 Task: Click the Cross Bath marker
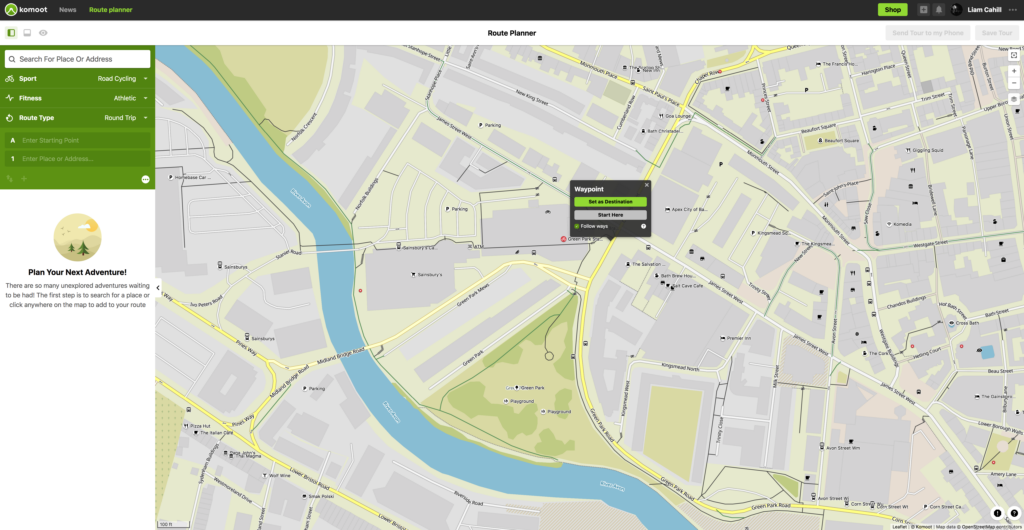pos(951,323)
